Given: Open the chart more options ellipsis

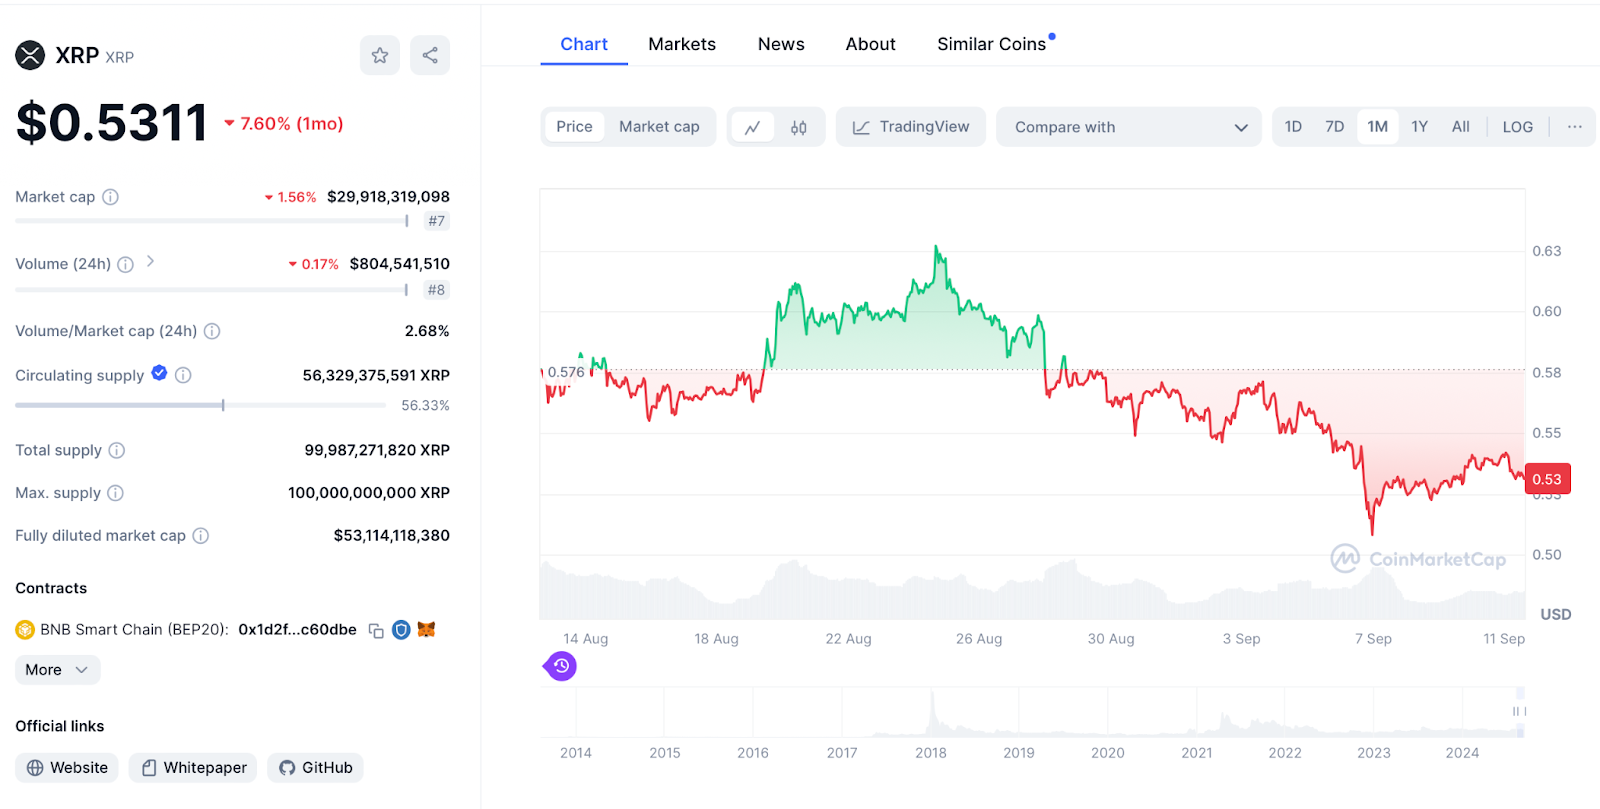Looking at the screenshot, I should point(1575,127).
